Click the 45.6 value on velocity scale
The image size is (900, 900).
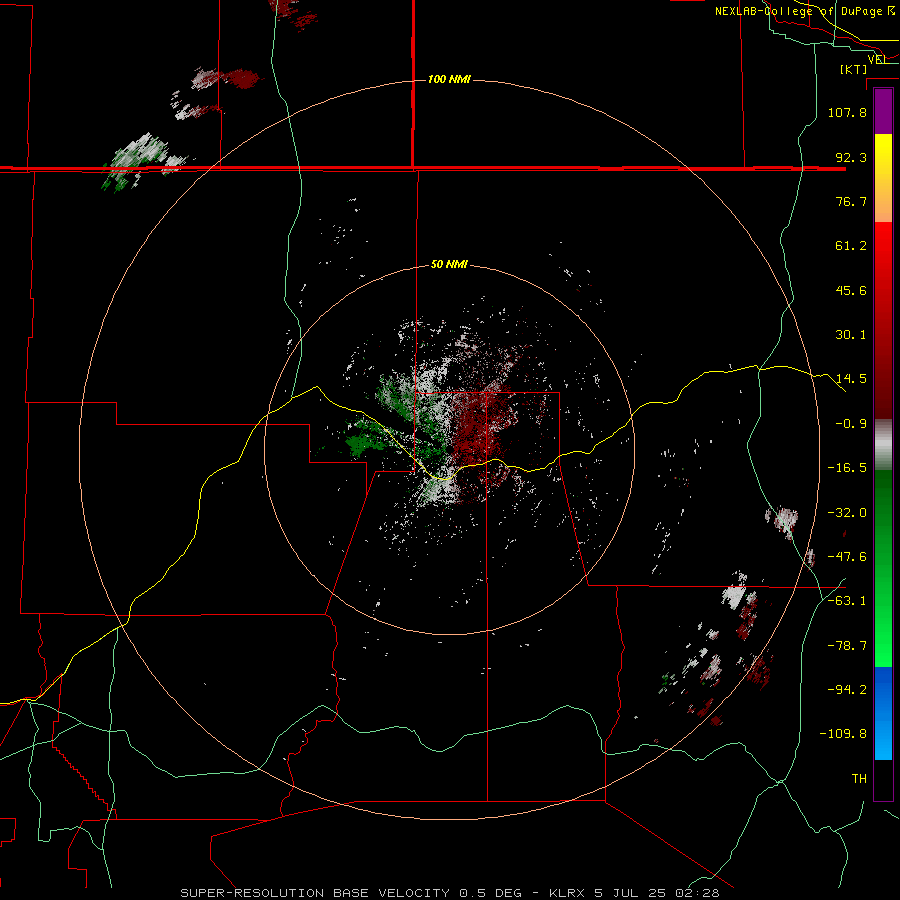point(851,290)
